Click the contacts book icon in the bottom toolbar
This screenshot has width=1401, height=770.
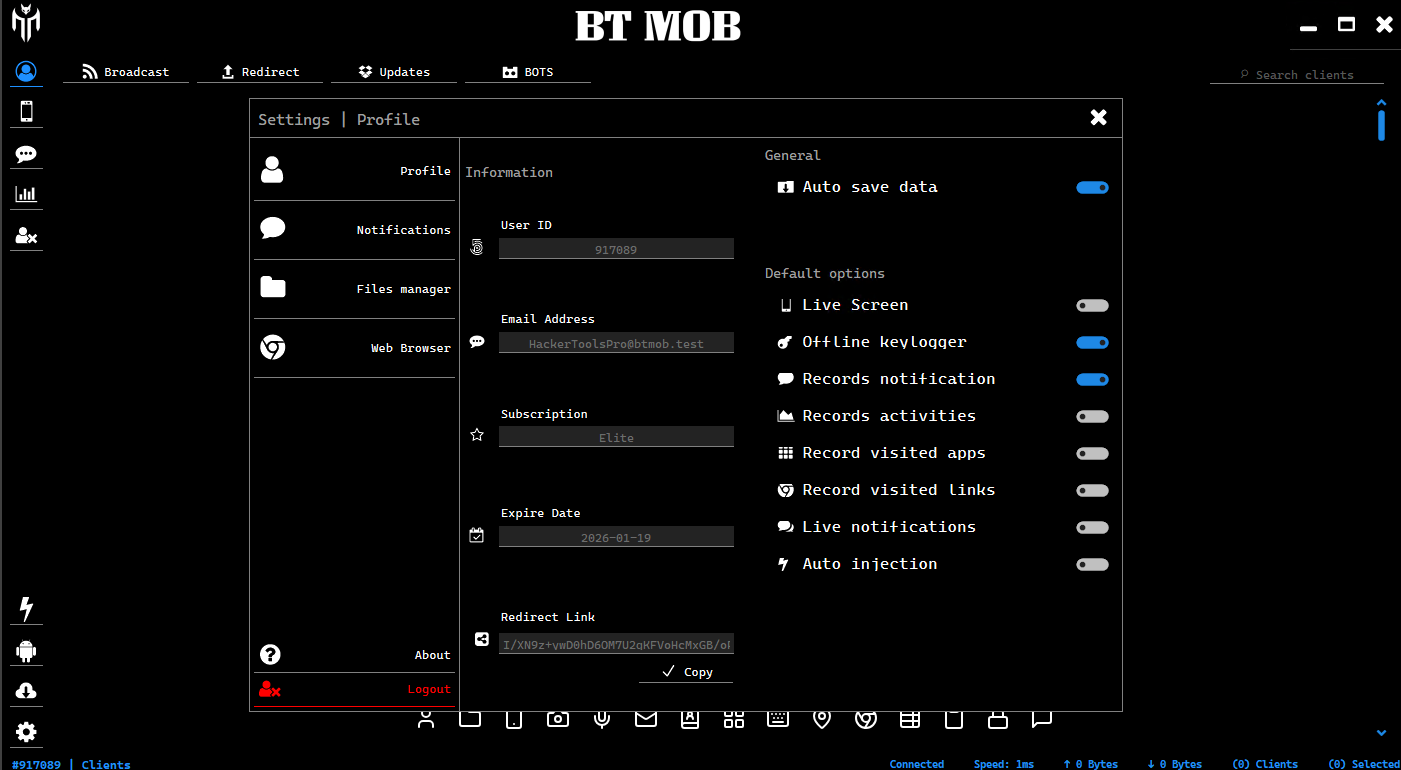pos(690,719)
